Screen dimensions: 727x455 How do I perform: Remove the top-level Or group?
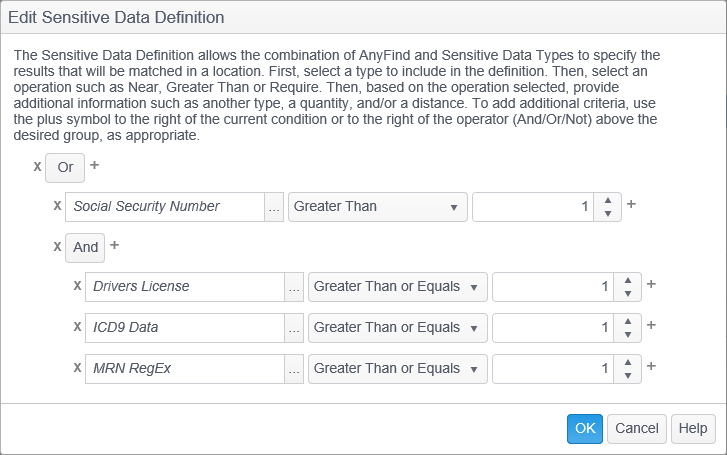click(x=37, y=166)
